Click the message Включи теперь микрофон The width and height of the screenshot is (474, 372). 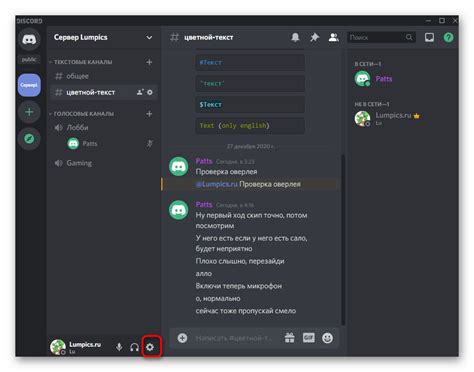click(239, 286)
